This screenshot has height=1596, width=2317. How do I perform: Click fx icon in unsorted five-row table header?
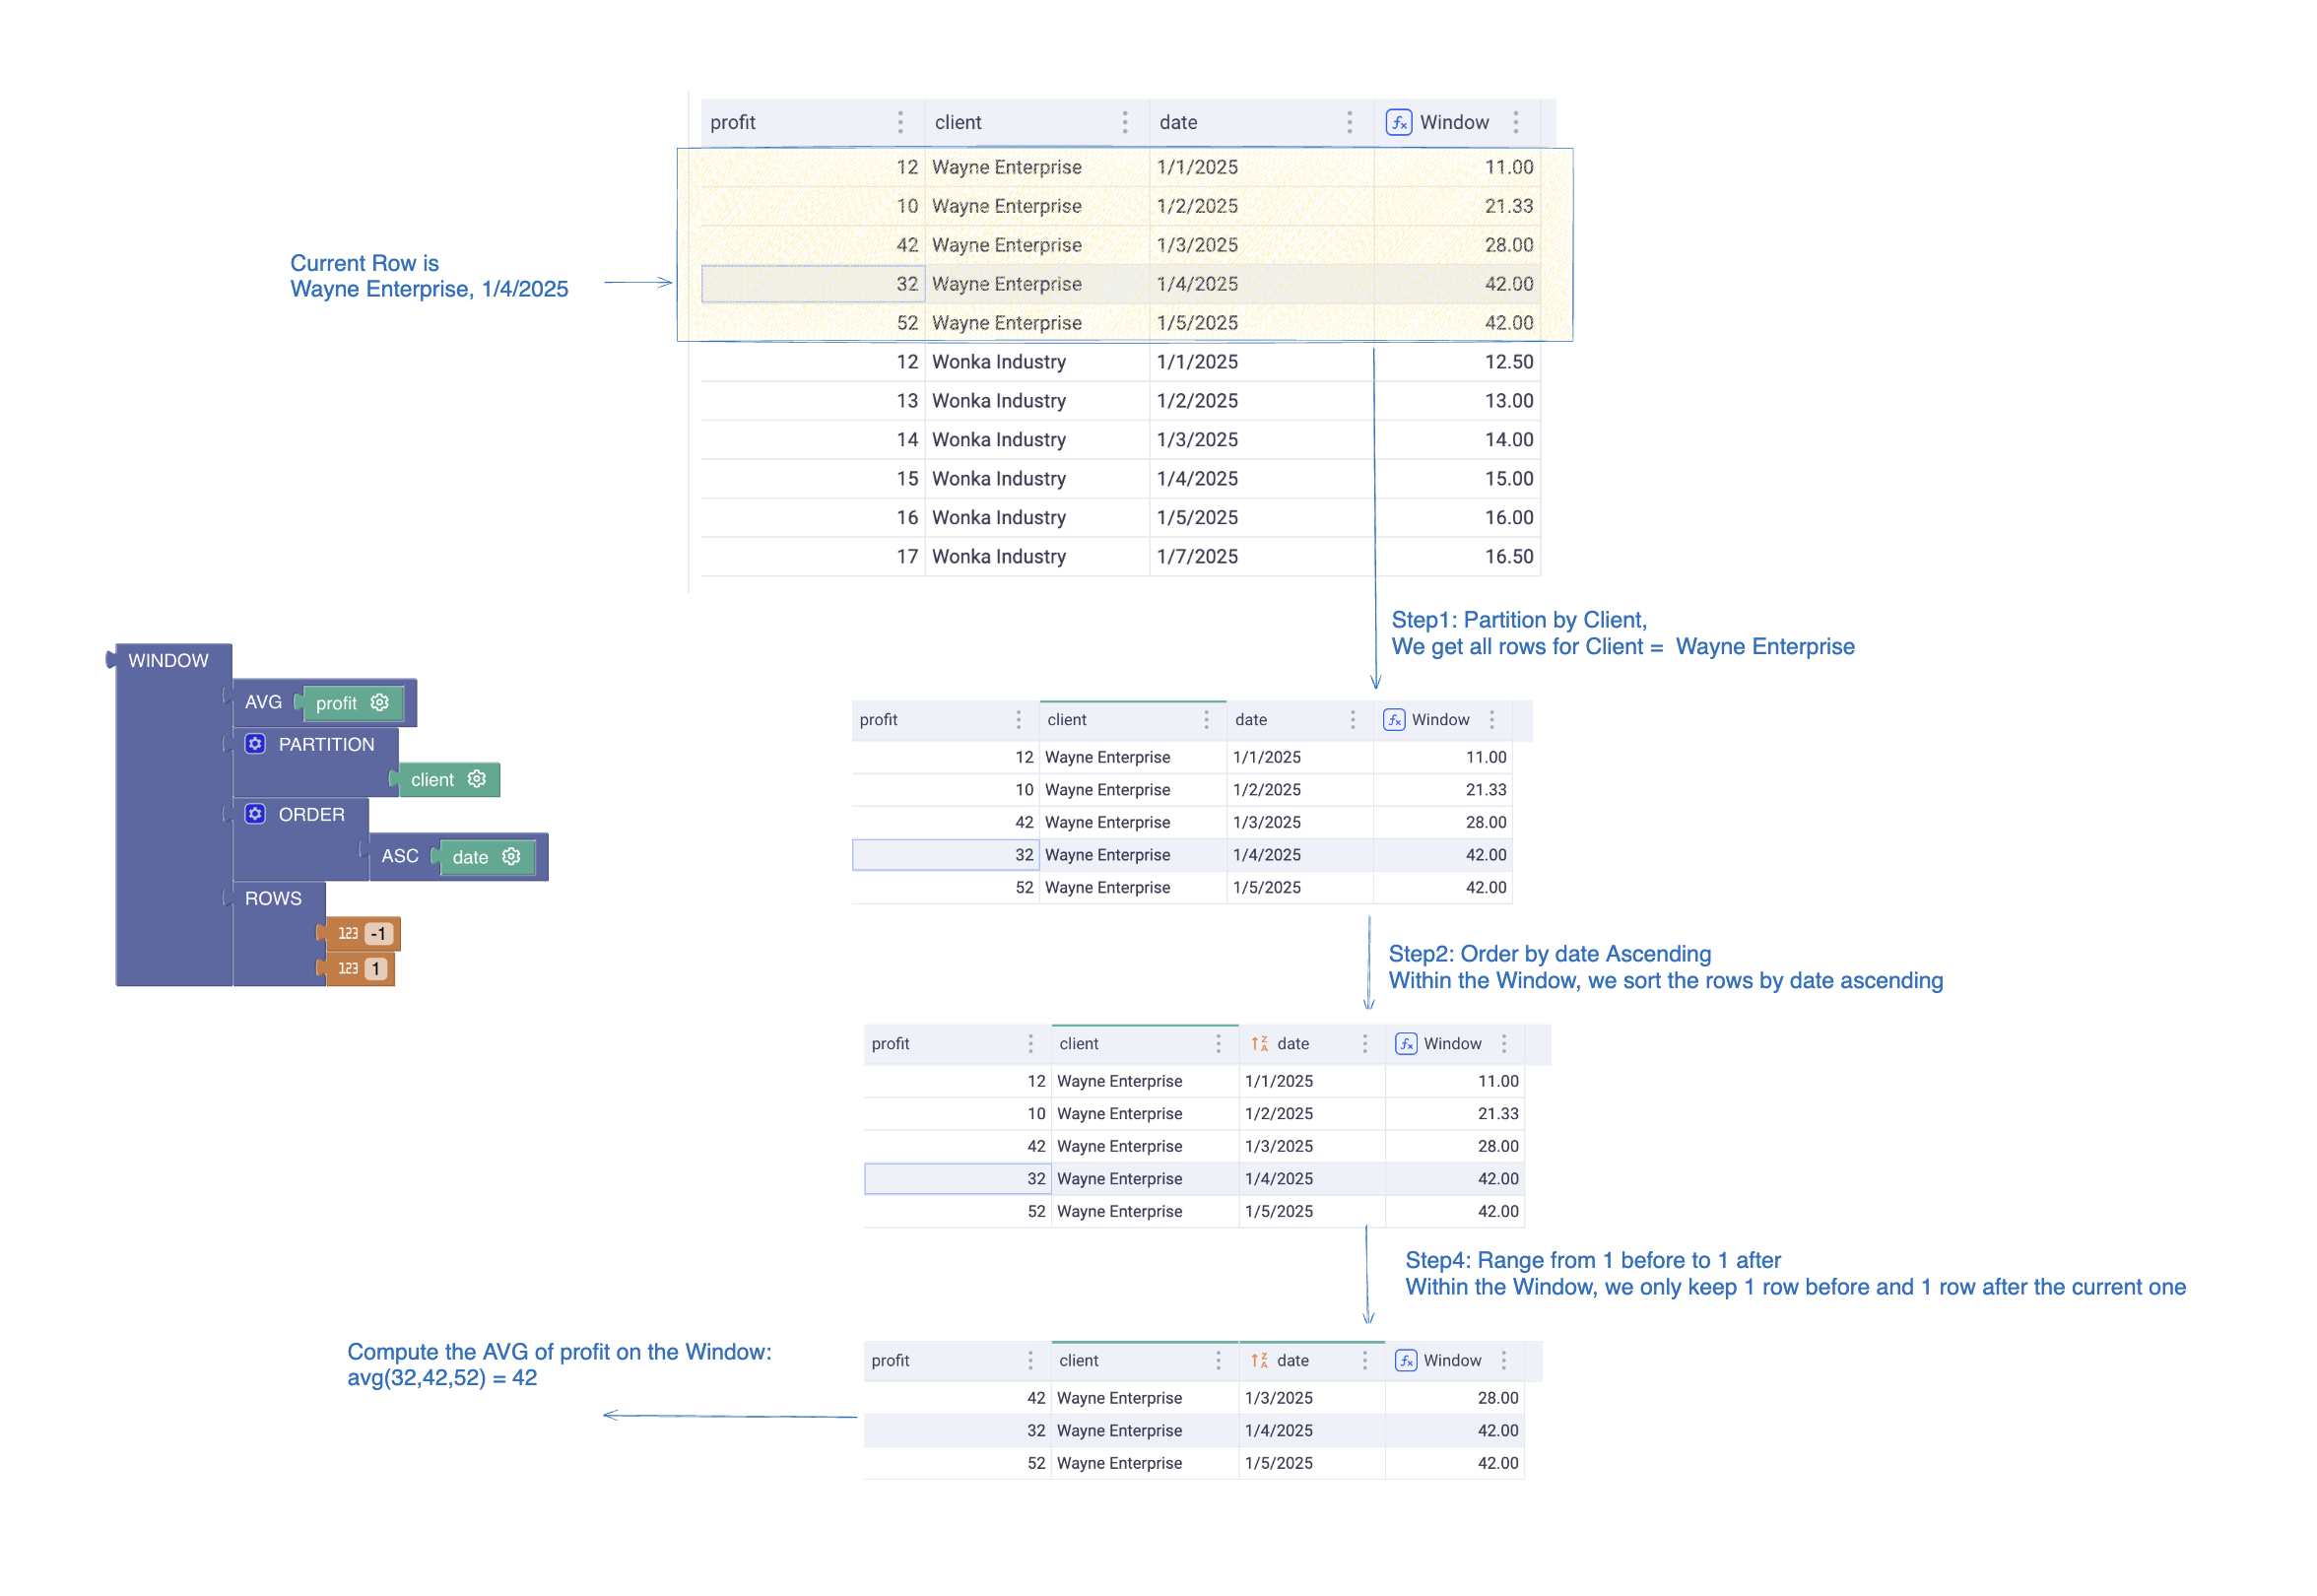(x=1394, y=719)
